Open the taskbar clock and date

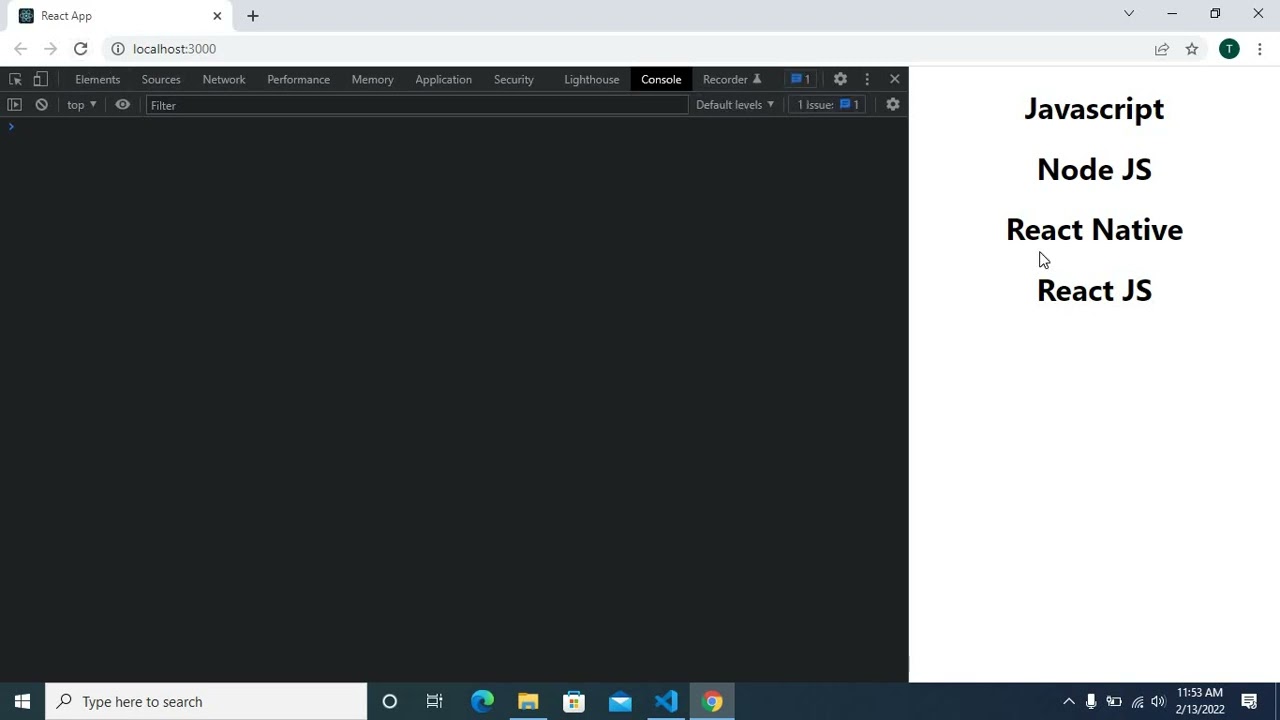pos(1200,701)
